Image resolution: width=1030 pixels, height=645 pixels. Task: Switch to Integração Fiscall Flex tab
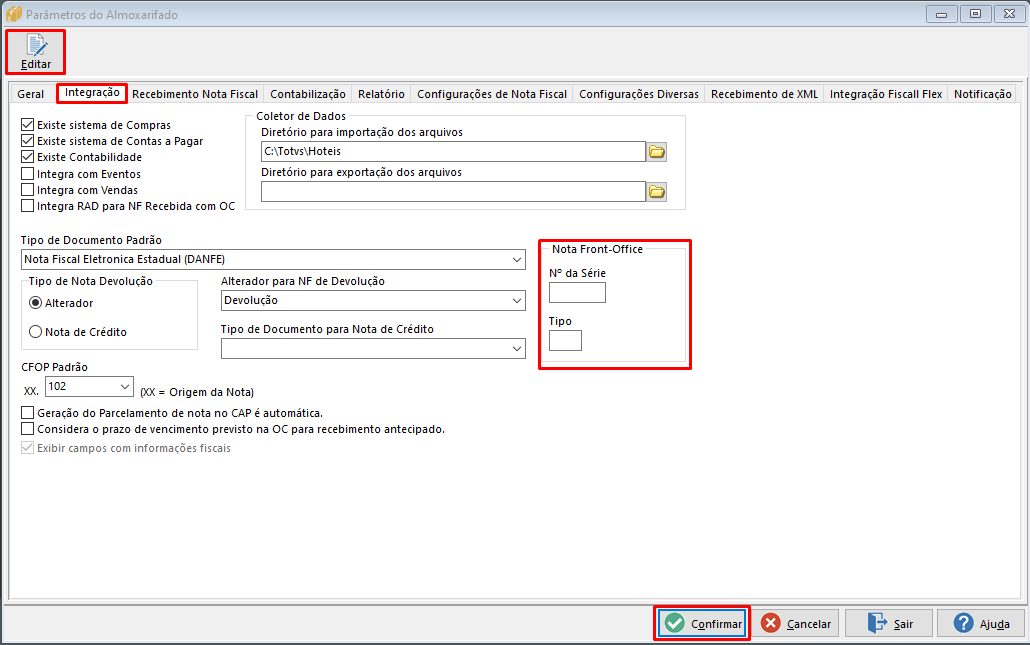pyautogui.click(x=886, y=94)
